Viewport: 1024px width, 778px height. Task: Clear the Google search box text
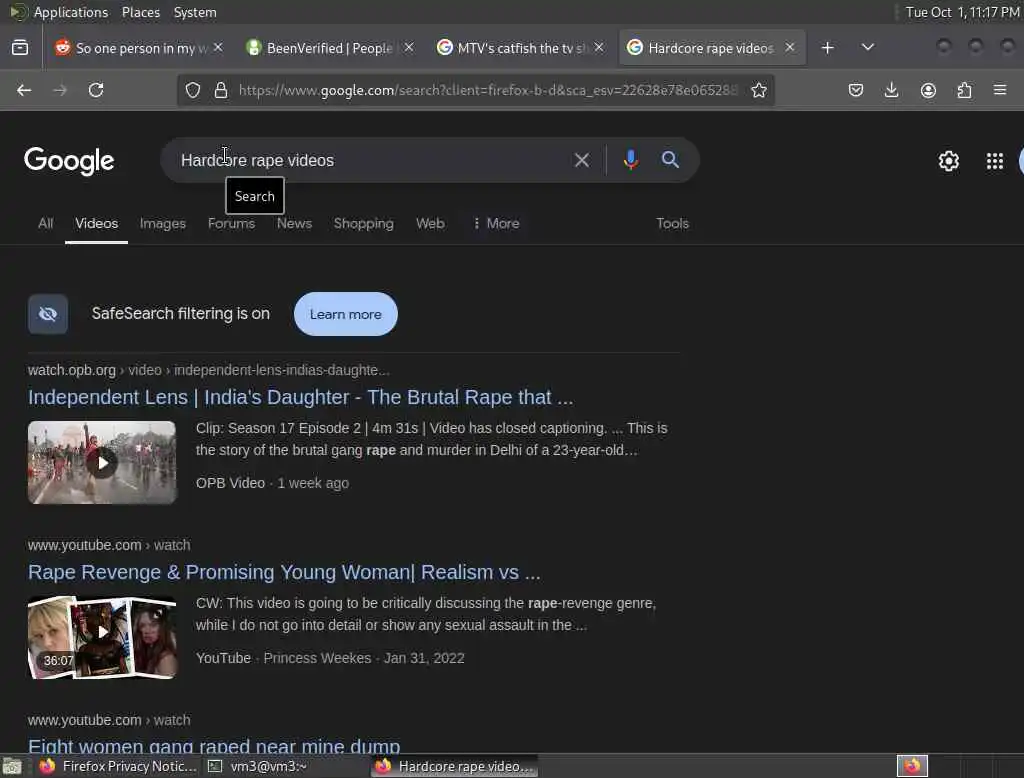[x=581, y=160]
